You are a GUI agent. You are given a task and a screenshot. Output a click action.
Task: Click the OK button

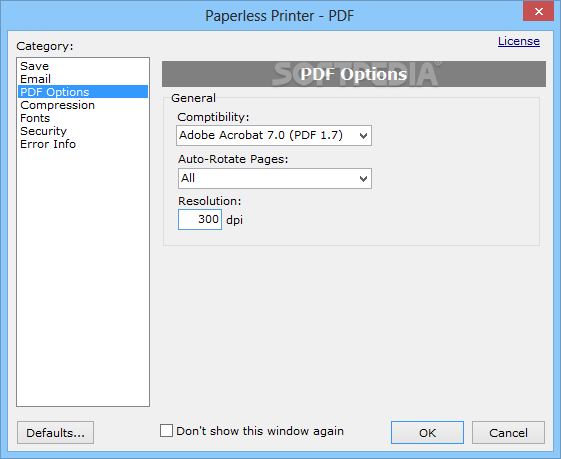(427, 433)
